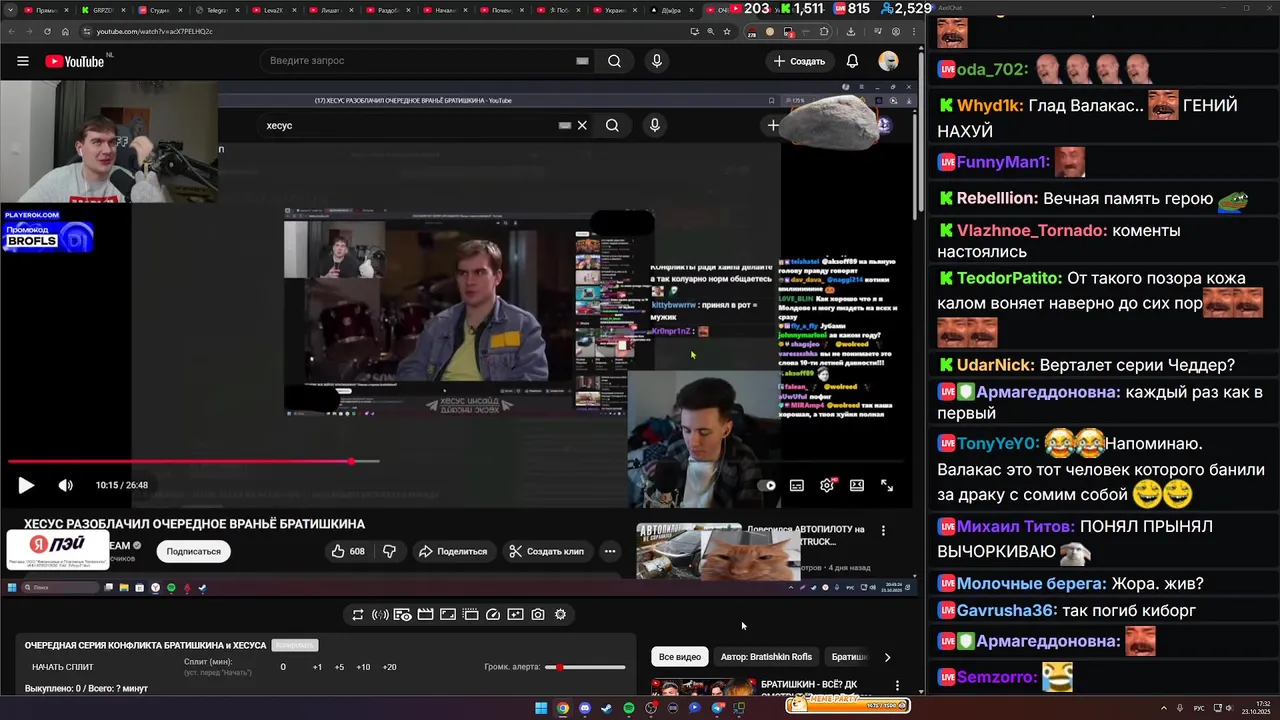Viewport: 1280px width, 720px height.
Task: Open FunnyMan1's username in chat
Action: [x=1003, y=162]
